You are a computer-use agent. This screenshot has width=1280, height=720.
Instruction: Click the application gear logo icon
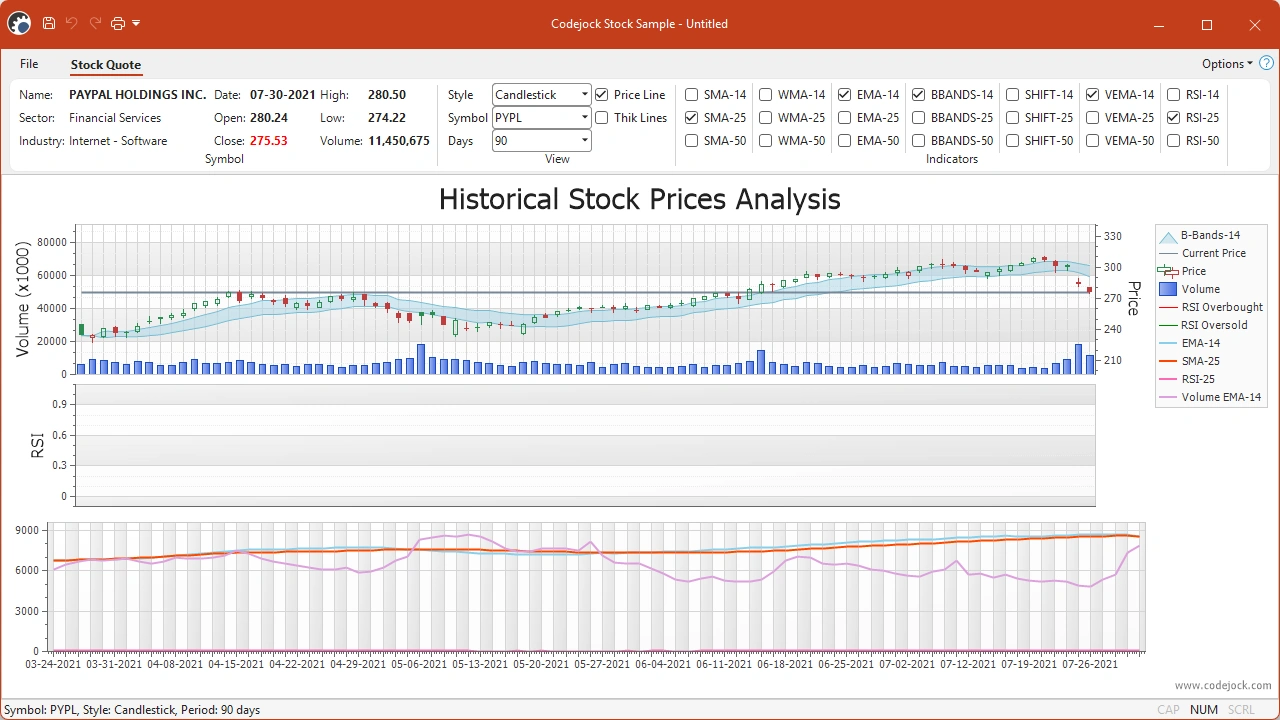coord(18,23)
